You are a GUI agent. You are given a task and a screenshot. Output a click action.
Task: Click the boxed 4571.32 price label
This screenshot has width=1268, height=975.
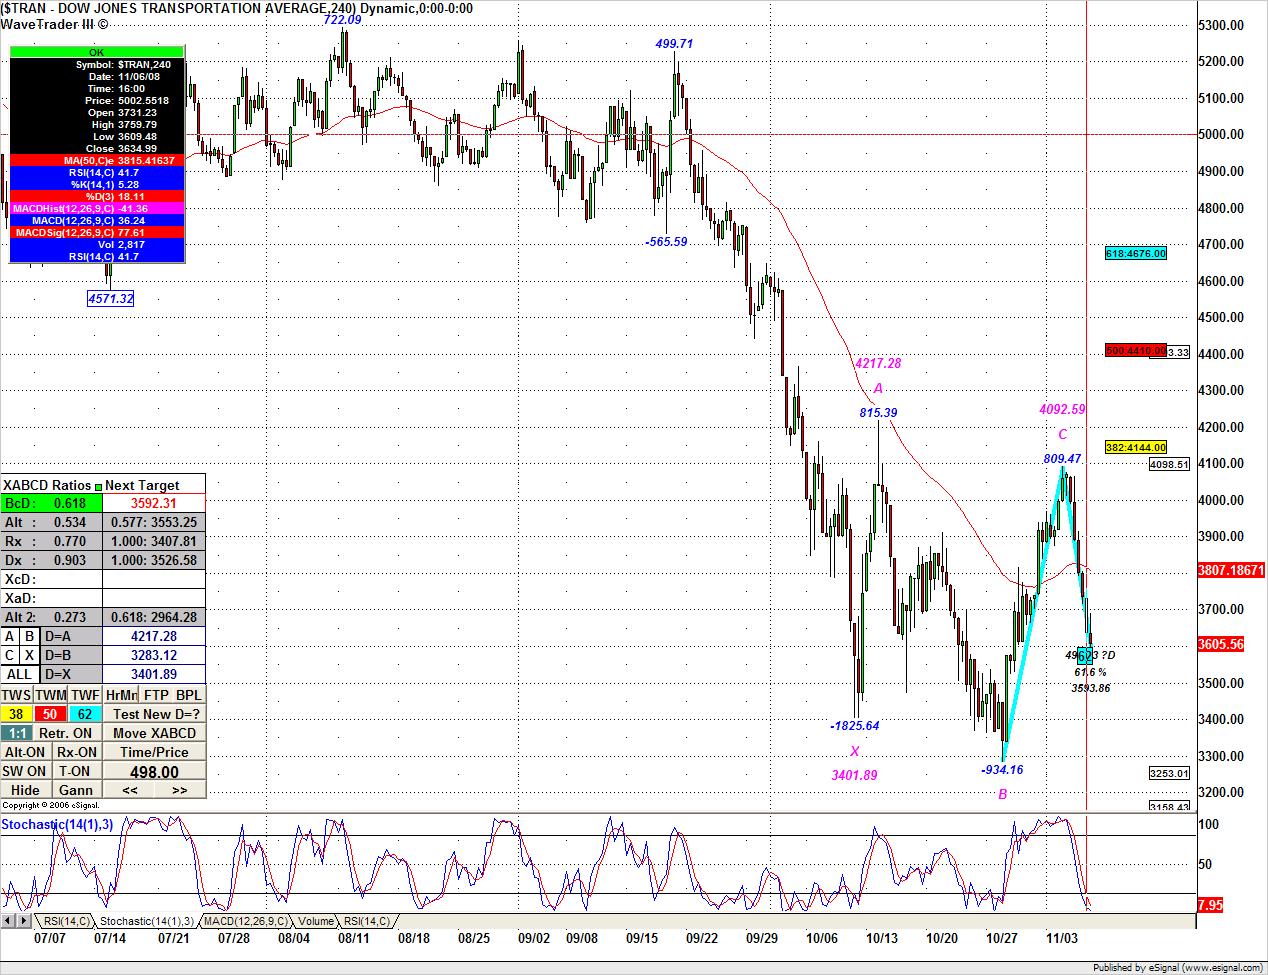point(111,298)
